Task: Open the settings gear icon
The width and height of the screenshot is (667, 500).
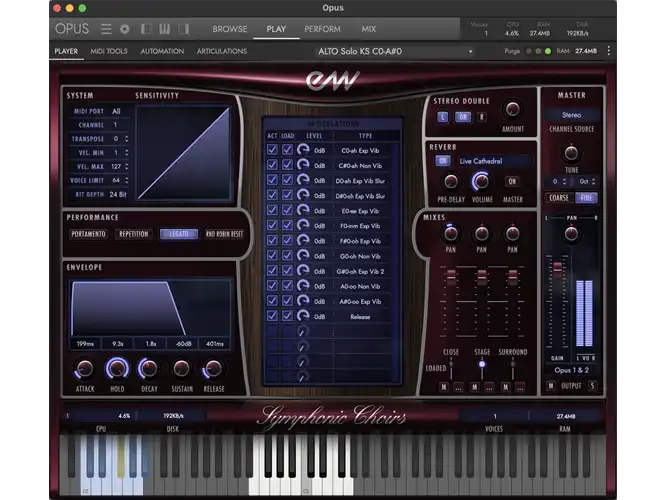Action: pos(125,29)
